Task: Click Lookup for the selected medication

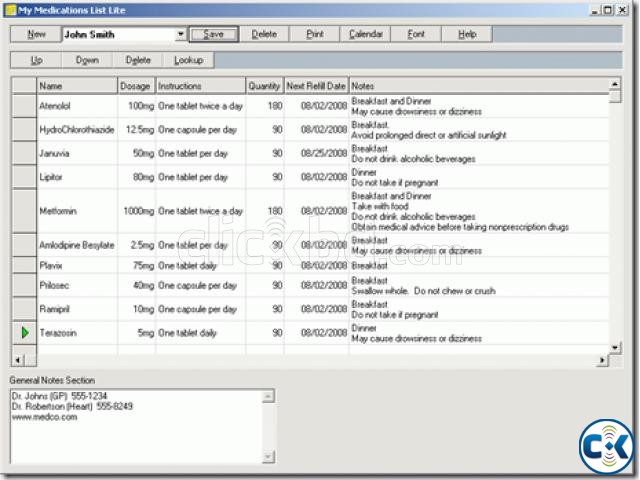Action: click(188, 60)
